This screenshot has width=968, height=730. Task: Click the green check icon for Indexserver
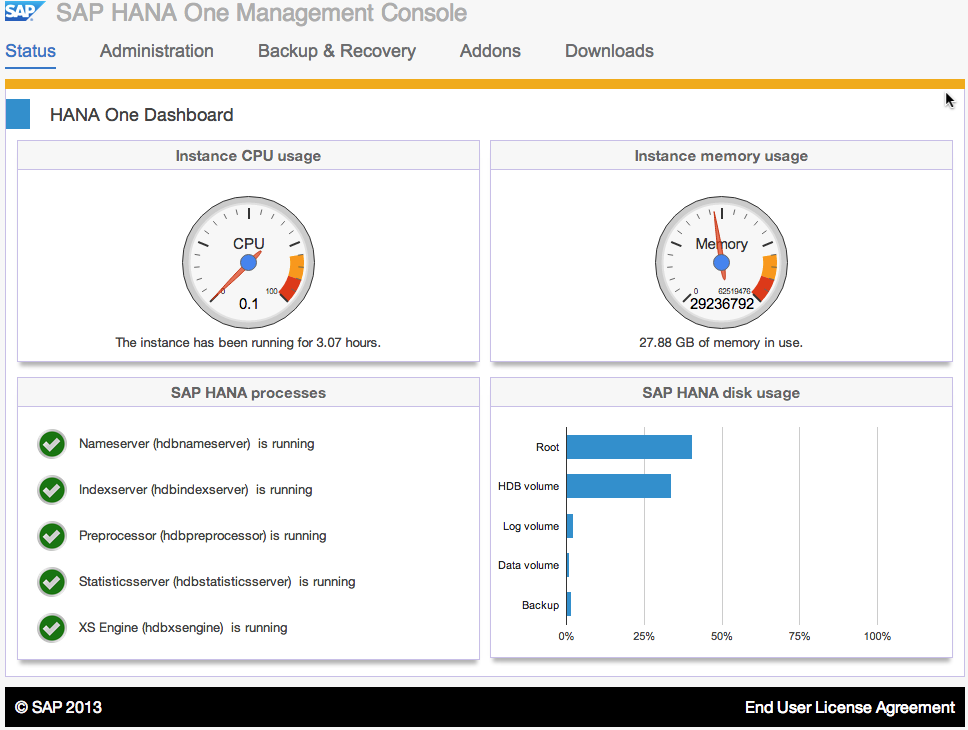(x=52, y=490)
